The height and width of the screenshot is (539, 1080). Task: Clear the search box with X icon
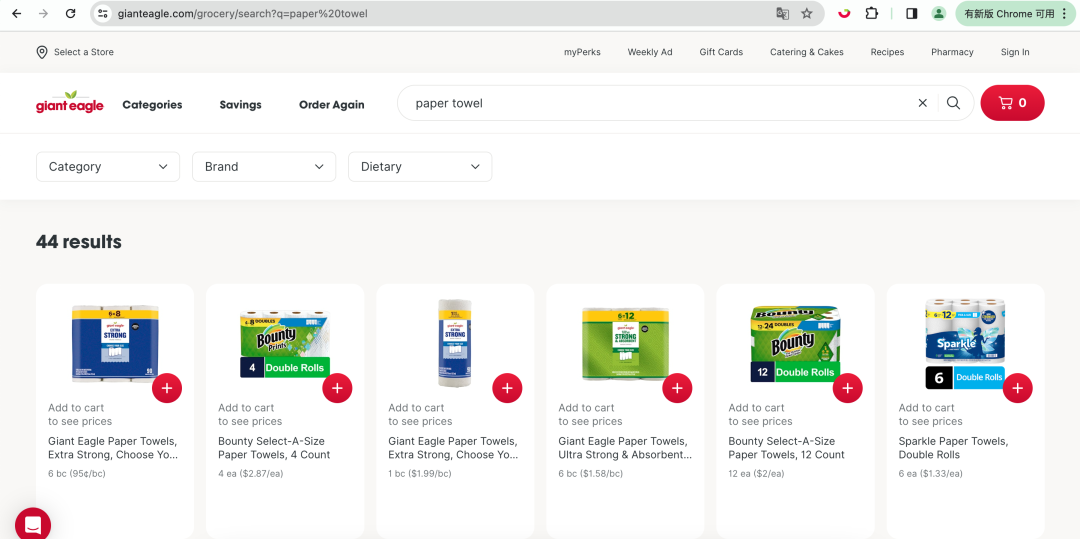(922, 103)
